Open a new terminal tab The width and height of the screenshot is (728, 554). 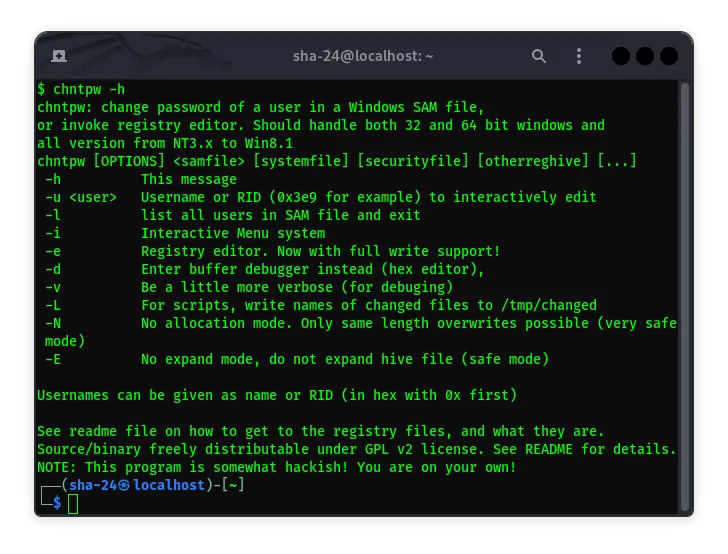(59, 56)
